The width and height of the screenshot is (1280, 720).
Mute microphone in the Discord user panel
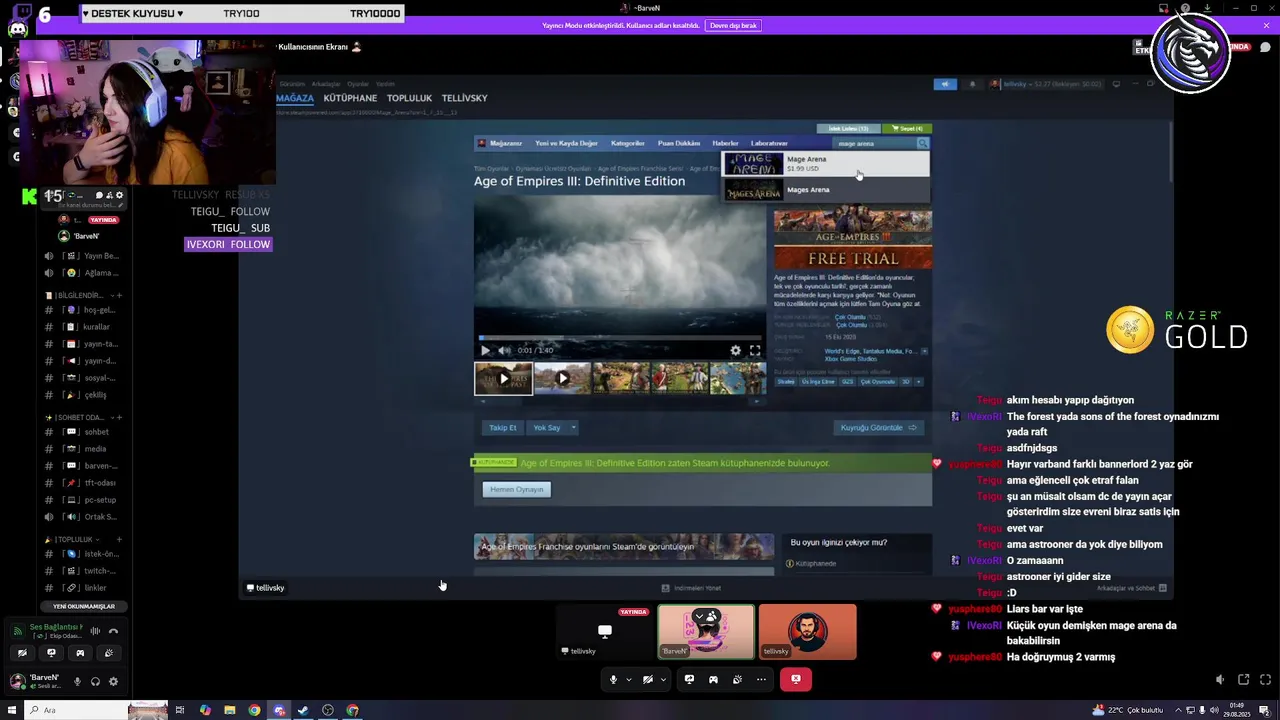[x=77, y=682]
